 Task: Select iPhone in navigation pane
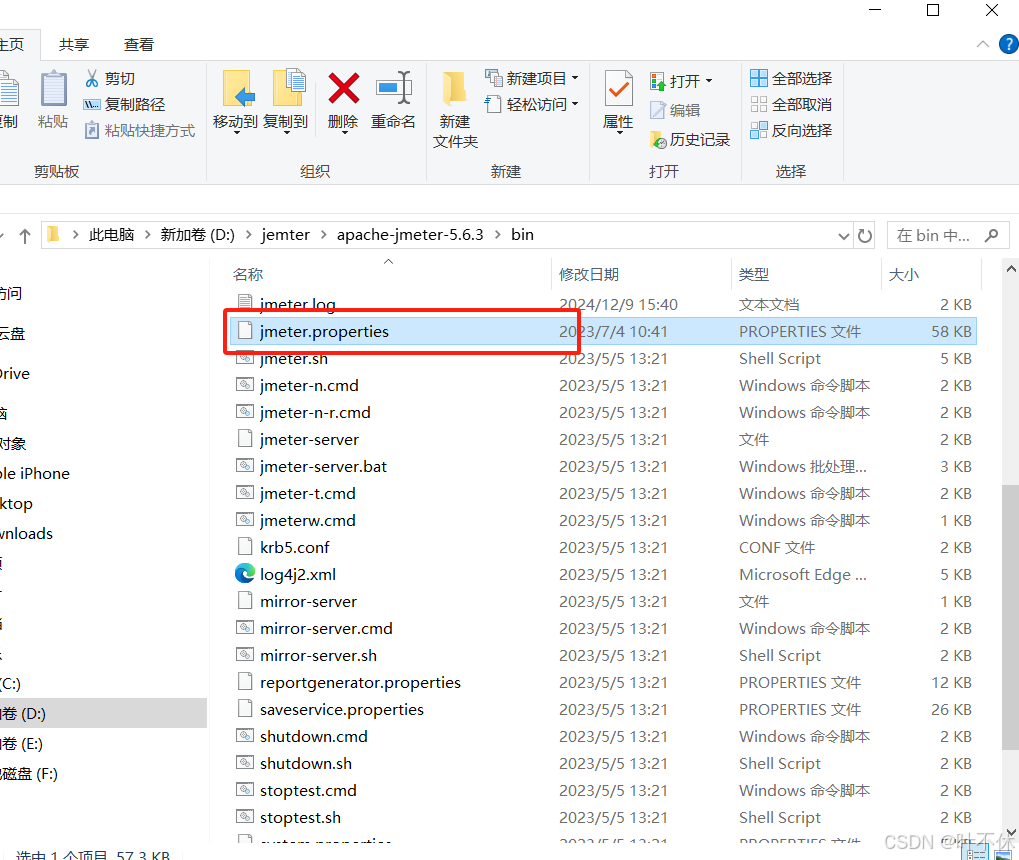(35, 473)
